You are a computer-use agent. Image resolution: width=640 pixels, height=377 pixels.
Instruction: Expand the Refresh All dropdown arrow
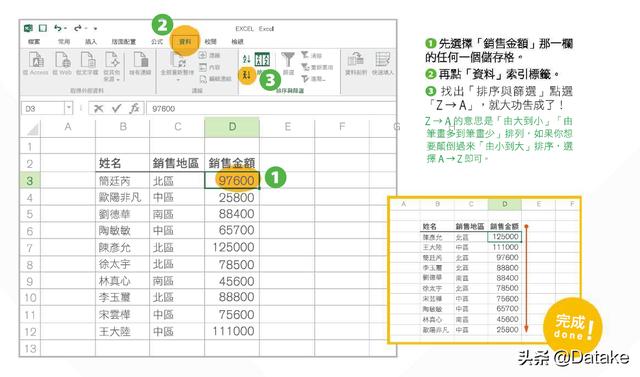pos(178,80)
